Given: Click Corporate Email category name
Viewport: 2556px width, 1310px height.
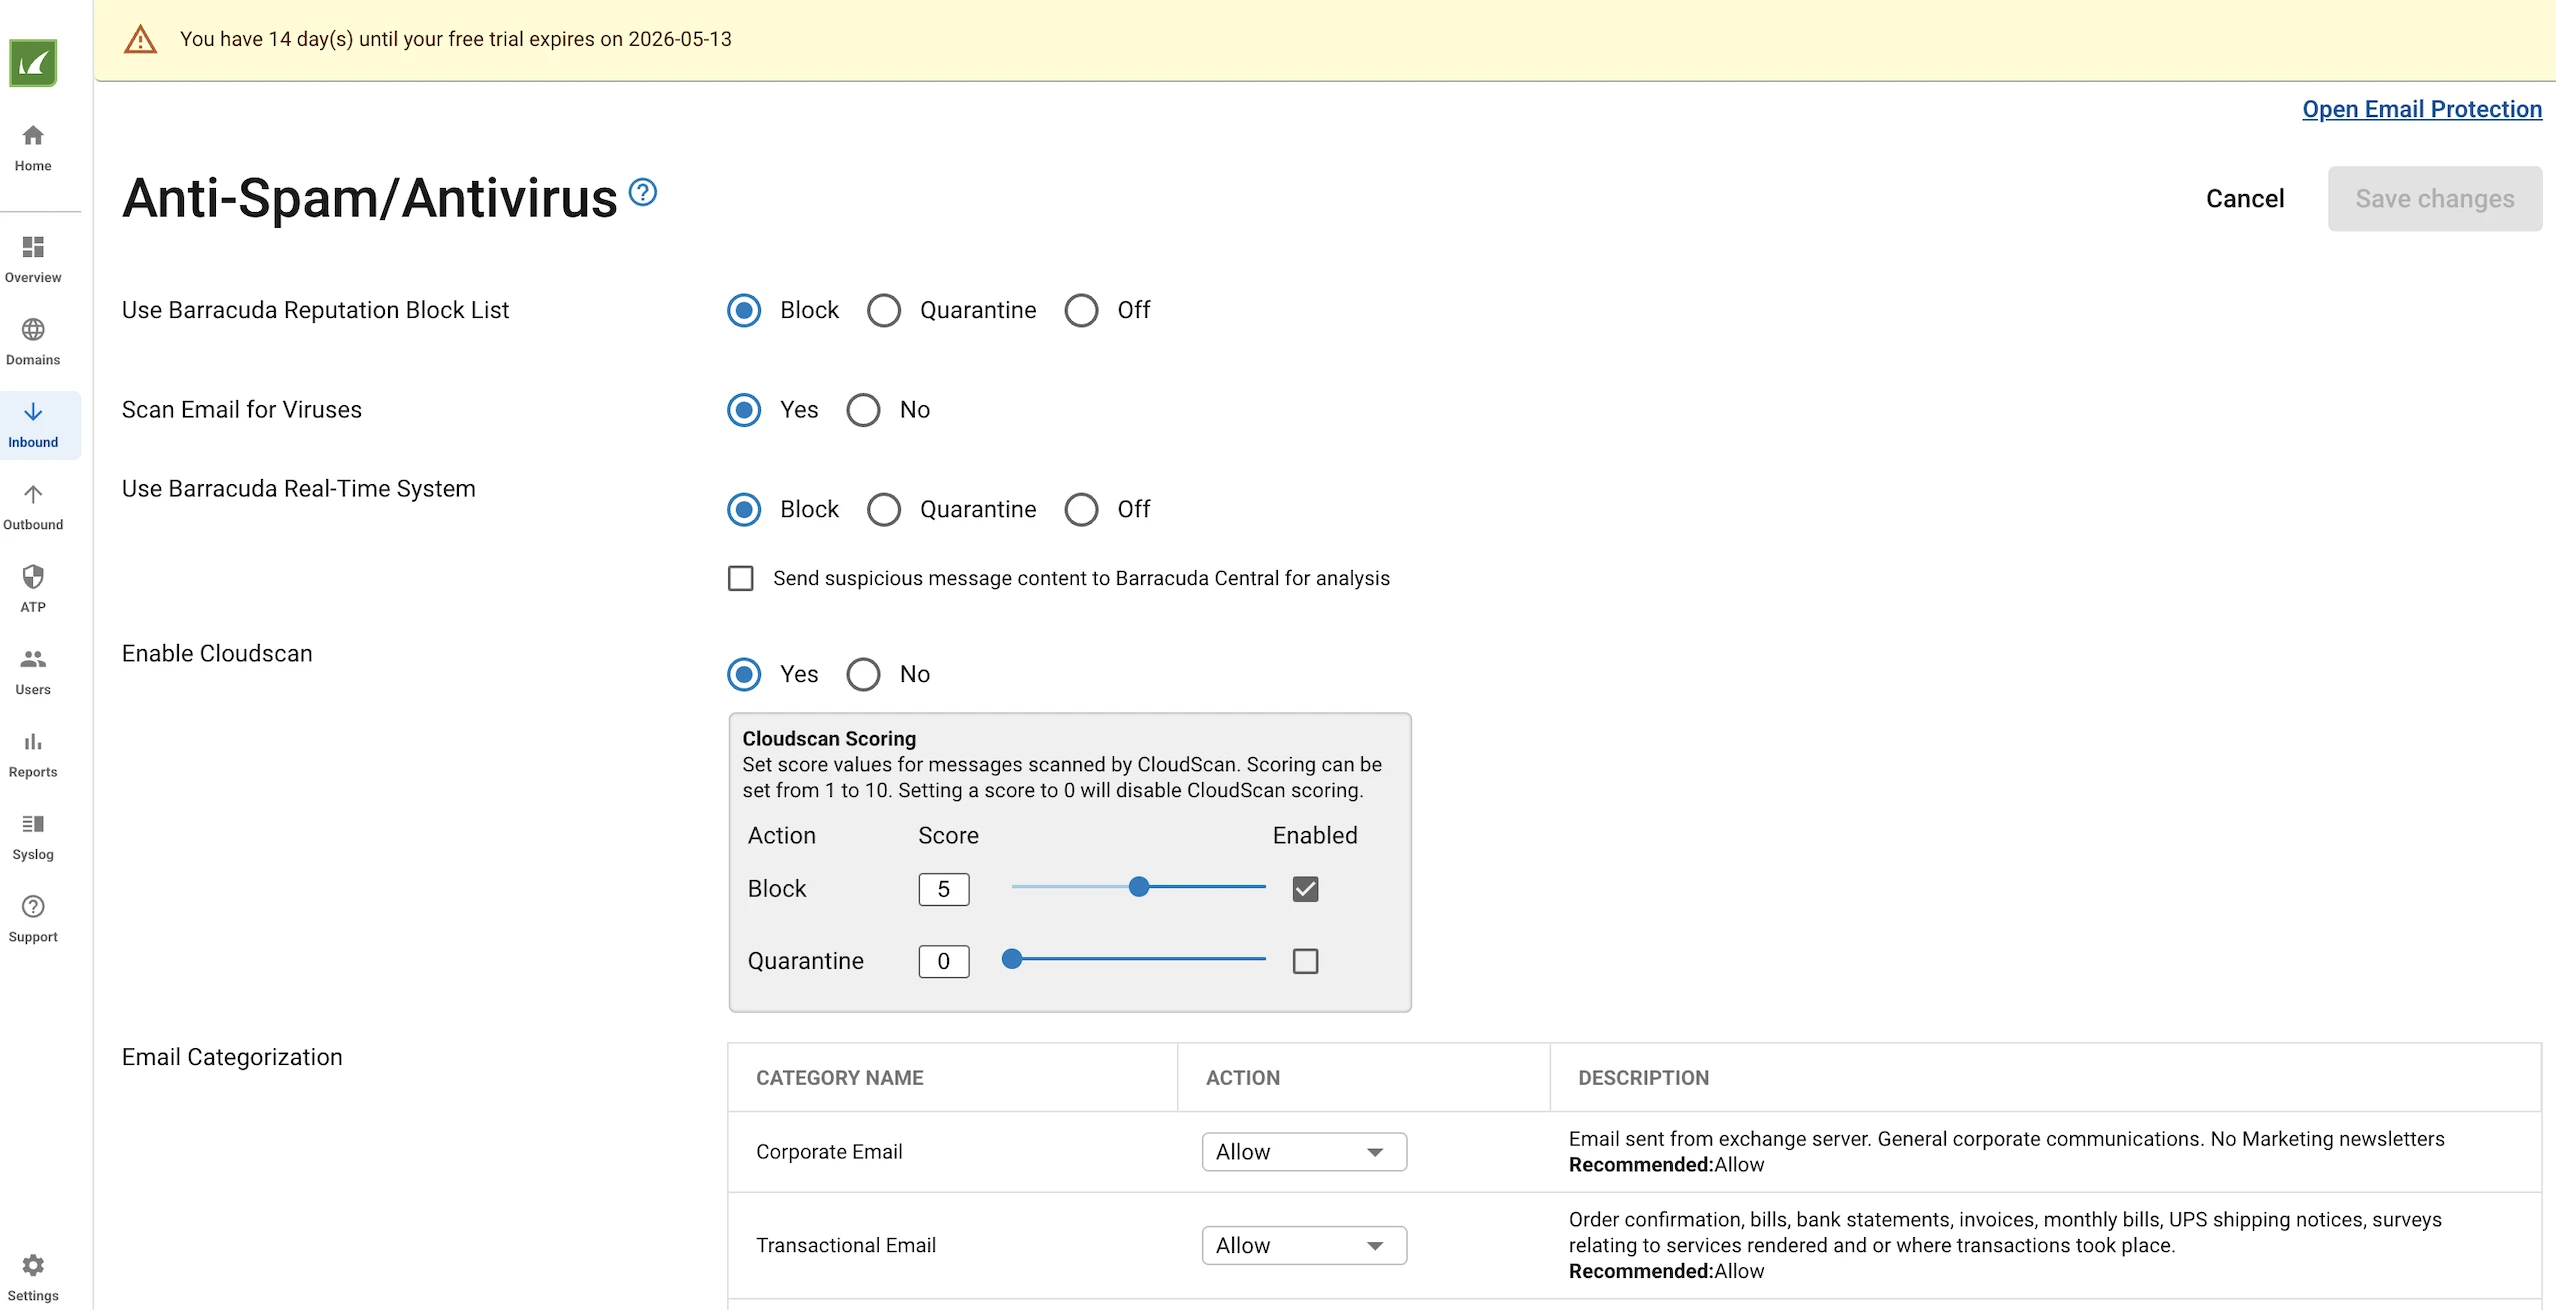Looking at the screenshot, I should click(x=829, y=1152).
